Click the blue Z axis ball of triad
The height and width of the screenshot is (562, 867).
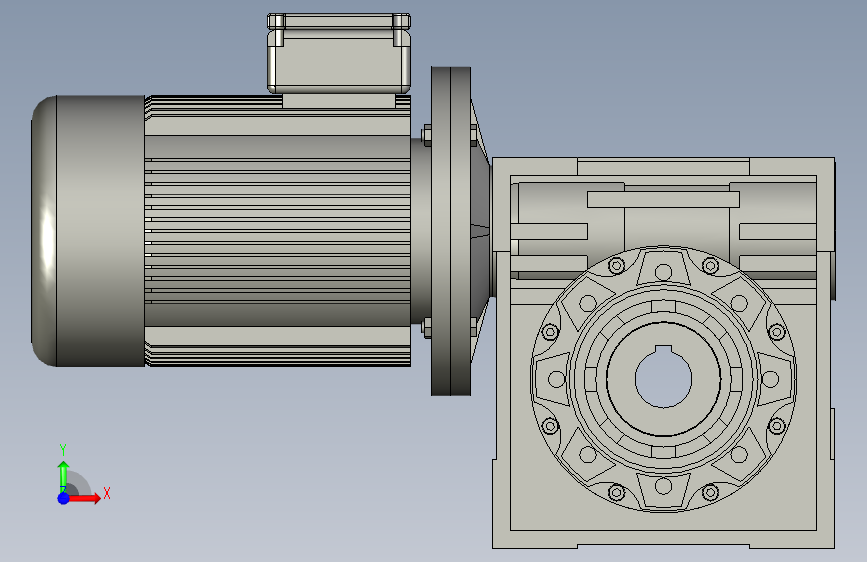(x=64, y=498)
